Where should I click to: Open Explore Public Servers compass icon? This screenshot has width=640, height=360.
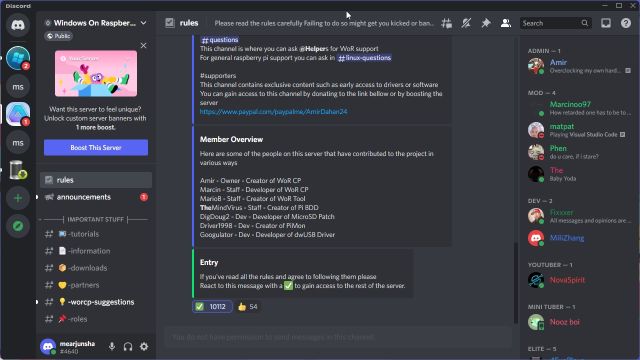18,226
